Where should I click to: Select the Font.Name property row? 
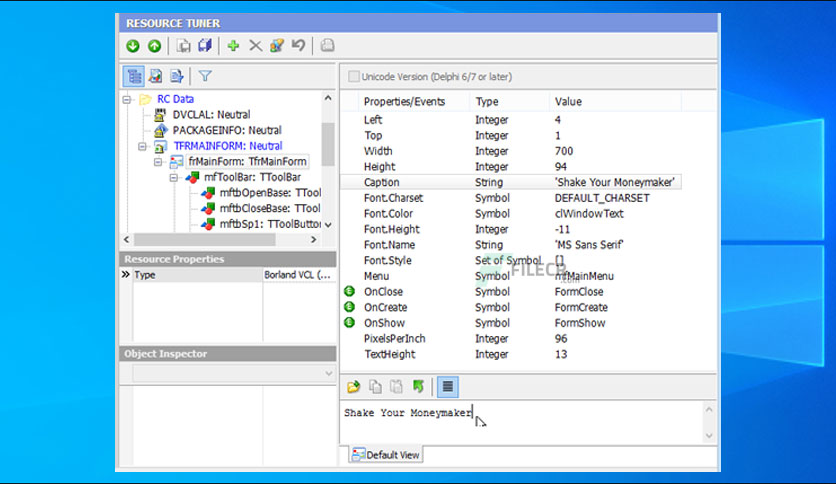click(x=511, y=245)
